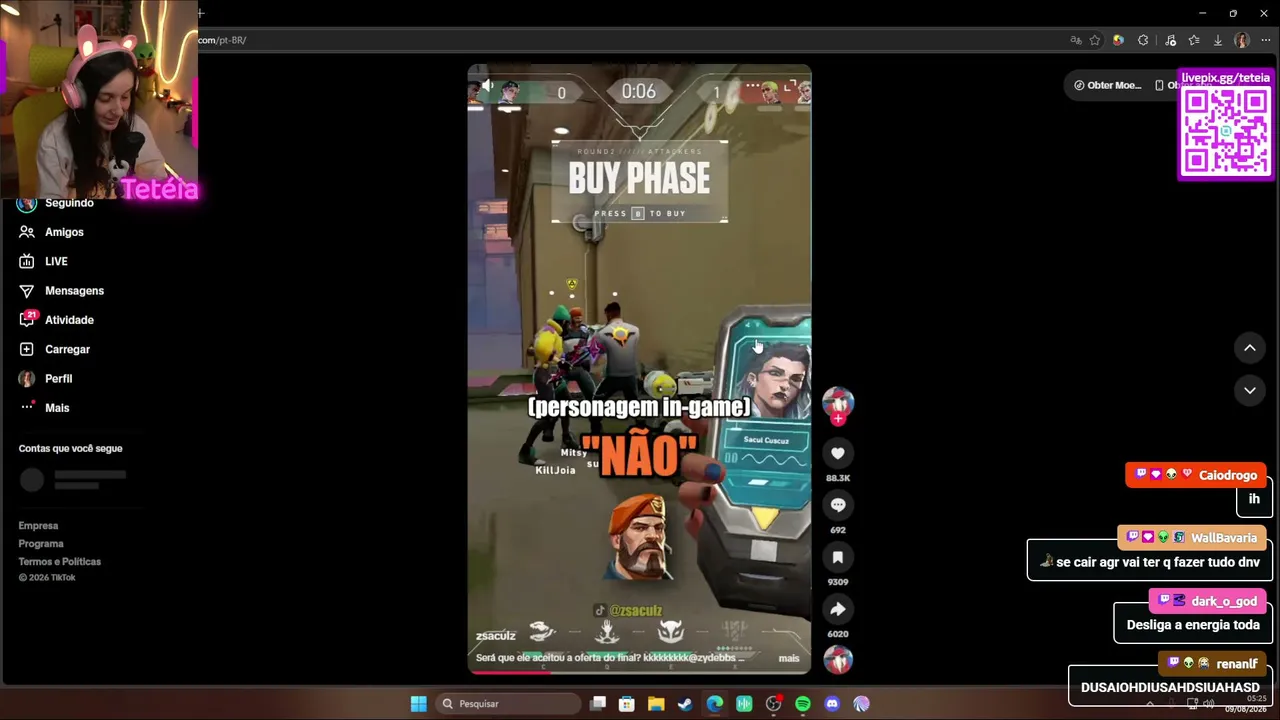Add this page to browser favorites
This screenshot has width=1280, height=720.
click(1095, 40)
